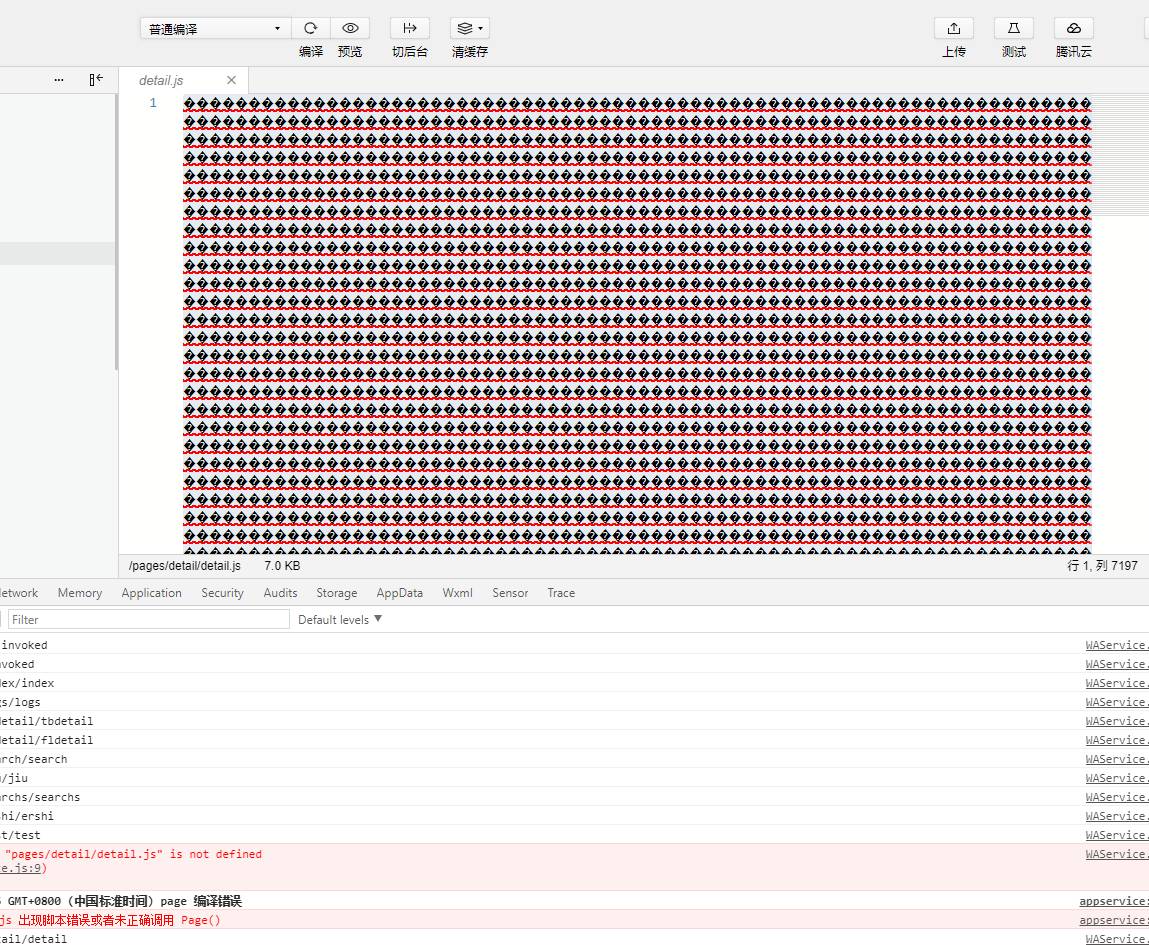Click the editor minimap
Viewport: 1149px width, 945px height.
click(1120, 155)
